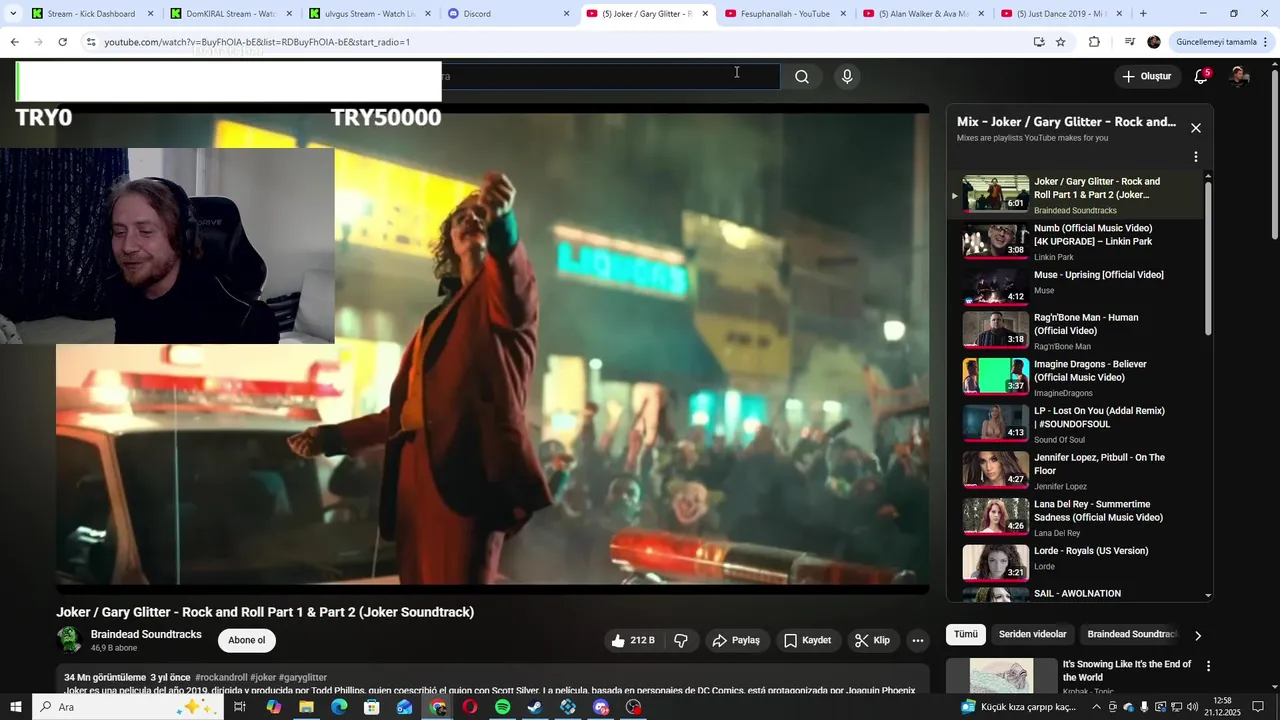Select Braindead Soundtracks filter chip
Screen dimensions: 1280x720
pyautogui.click(x=1131, y=635)
